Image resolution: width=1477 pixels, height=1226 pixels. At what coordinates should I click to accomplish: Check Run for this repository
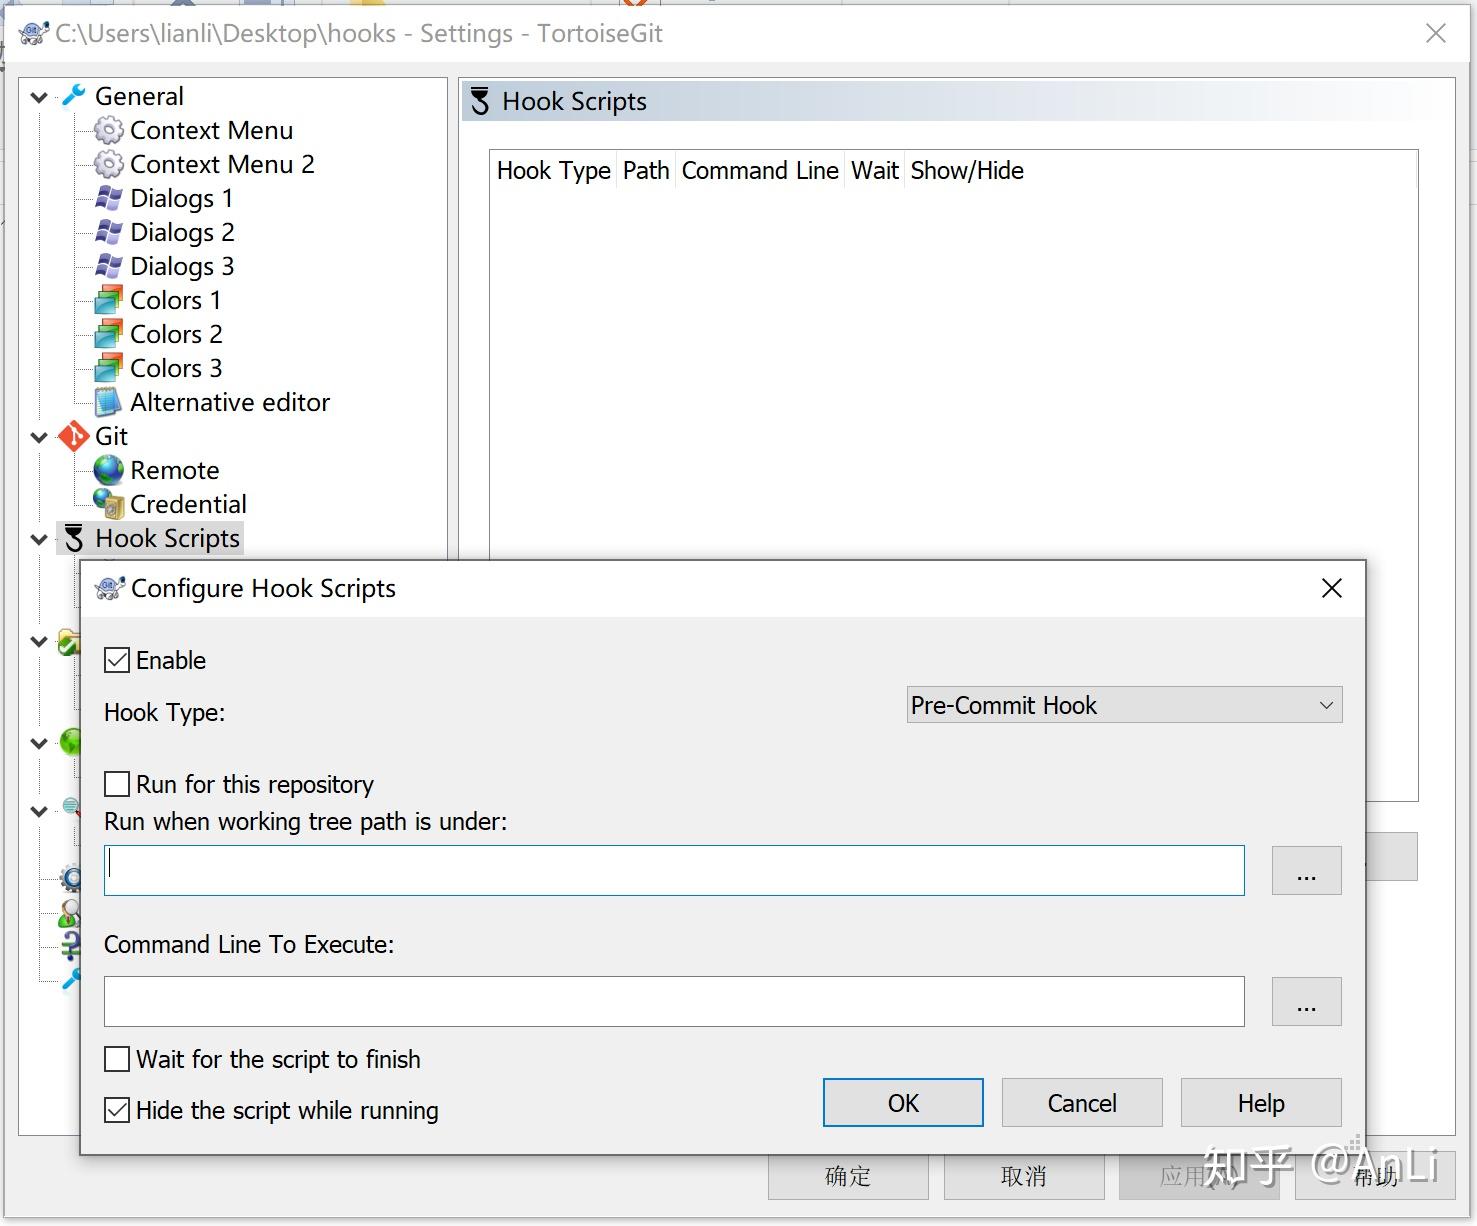click(117, 784)
